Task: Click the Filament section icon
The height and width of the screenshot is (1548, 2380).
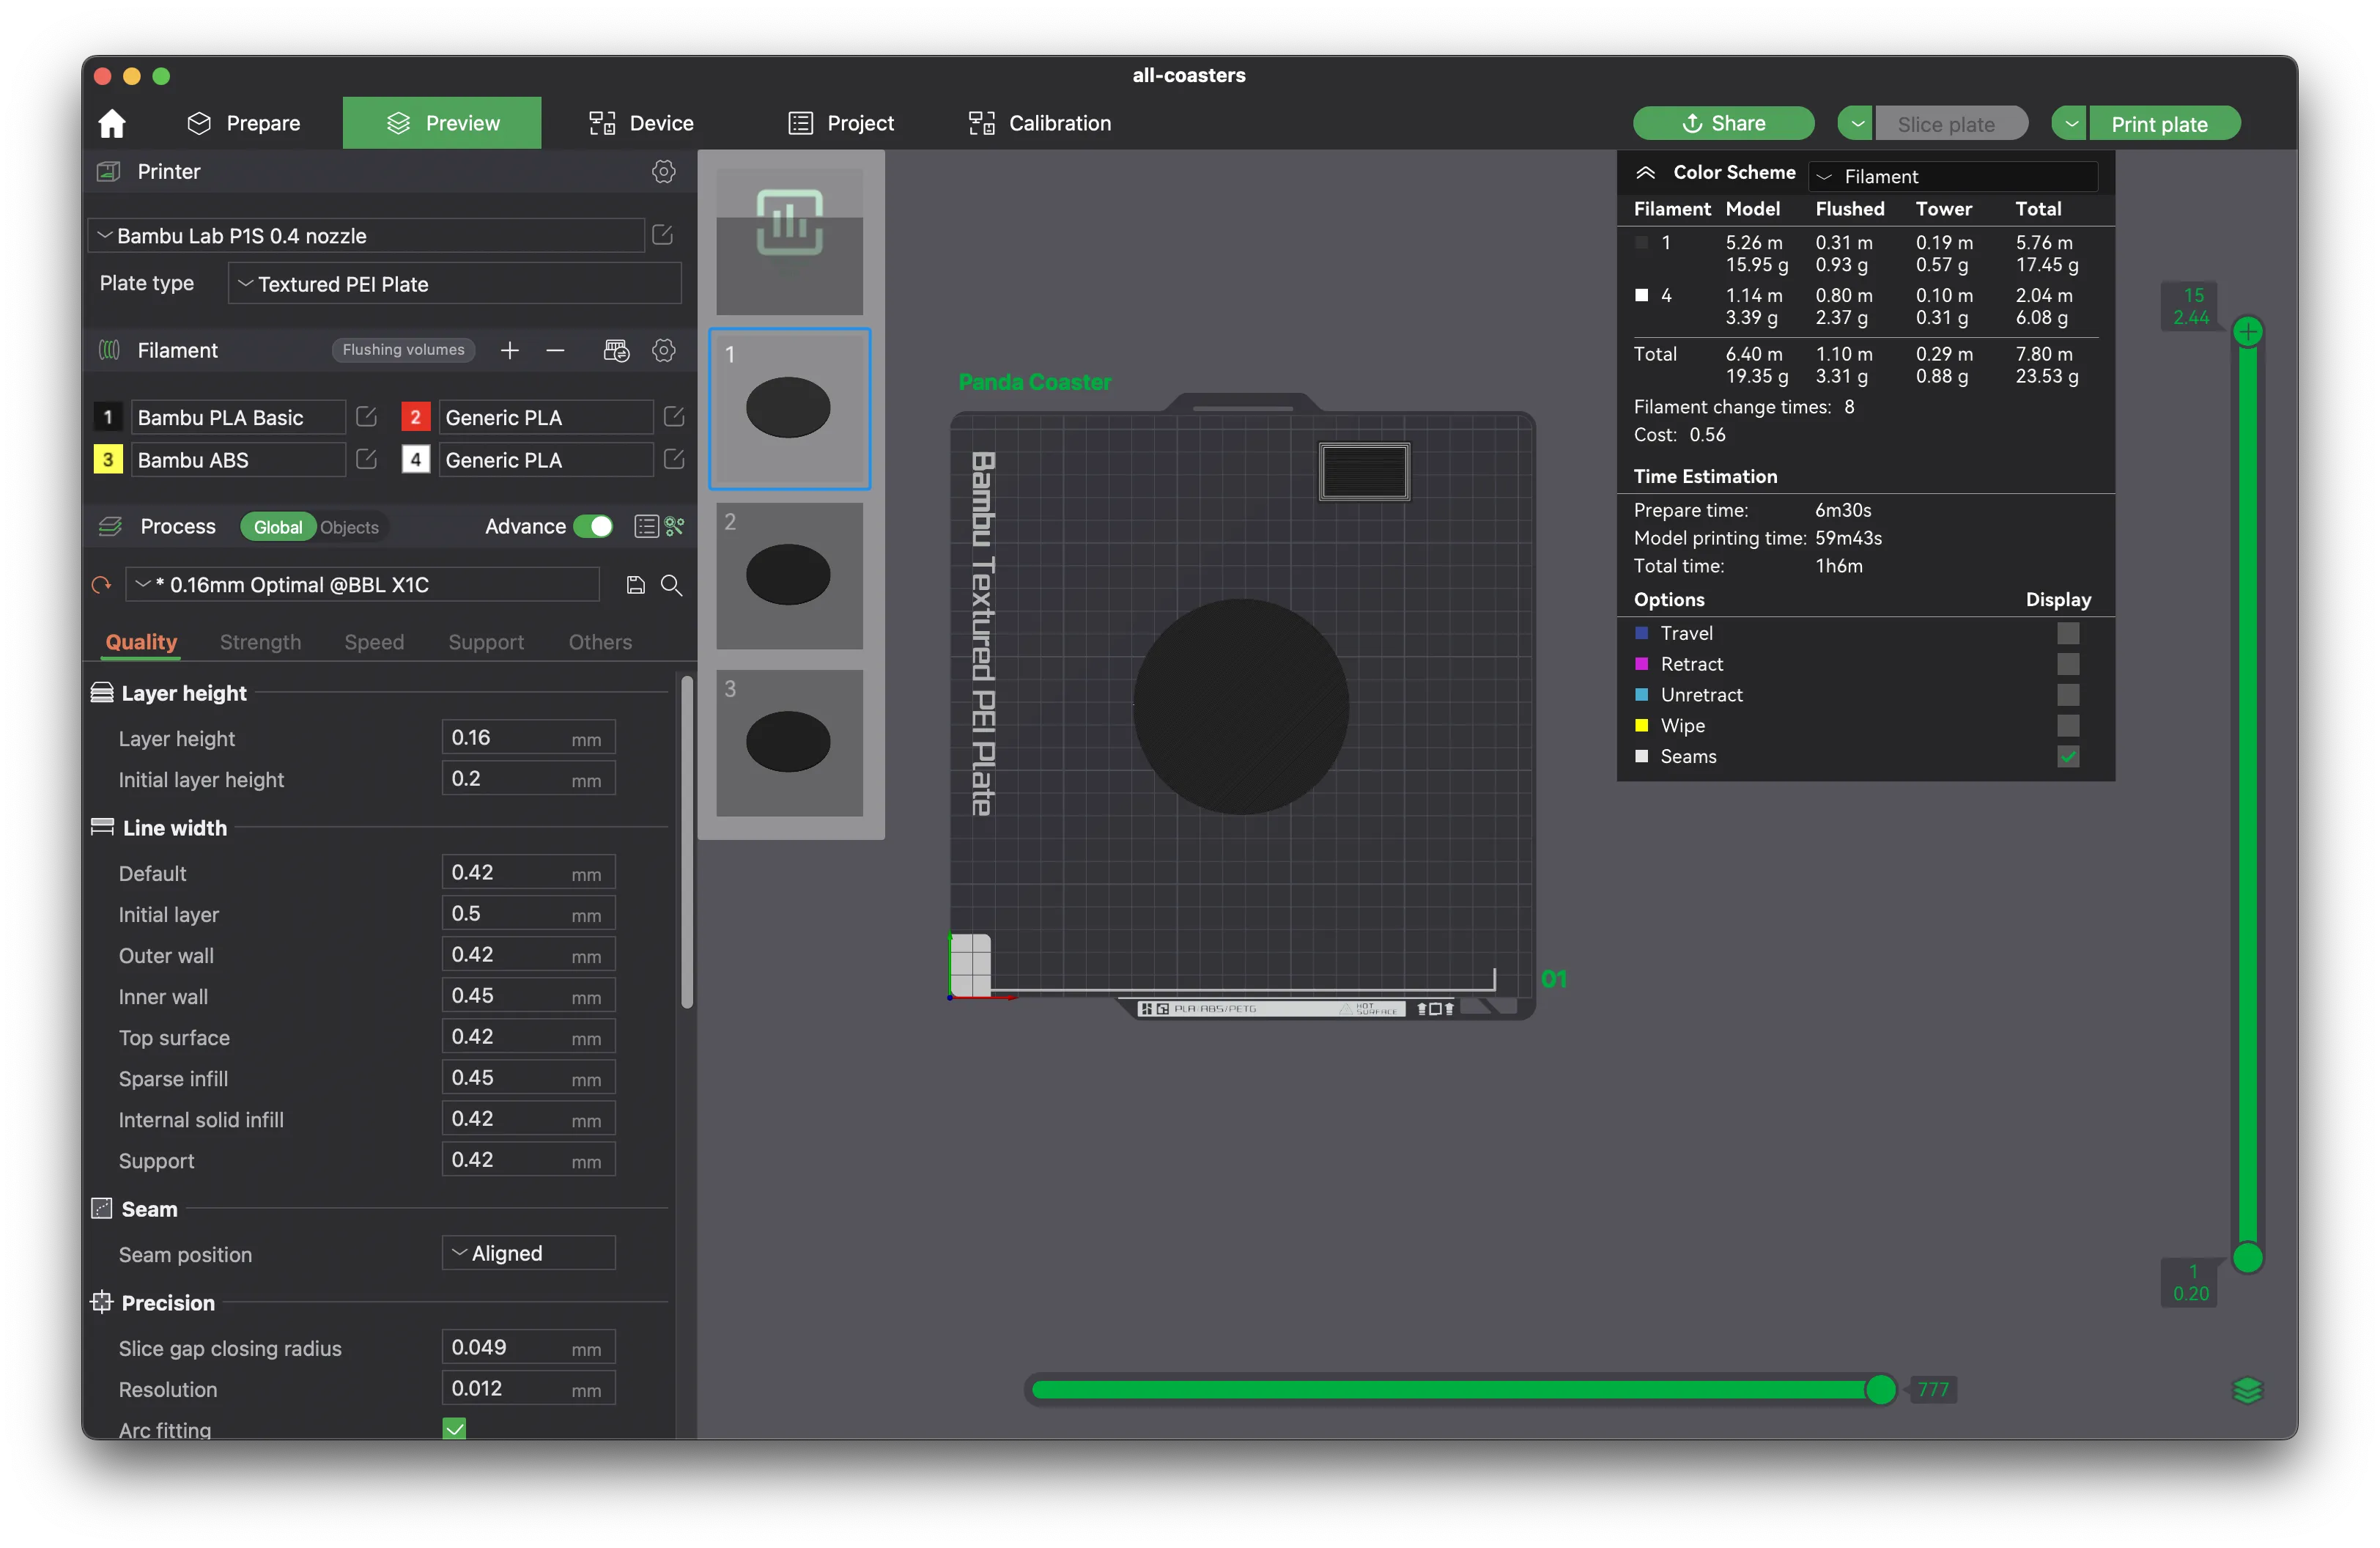Action: pyautogui.click(x=109, y=350)
